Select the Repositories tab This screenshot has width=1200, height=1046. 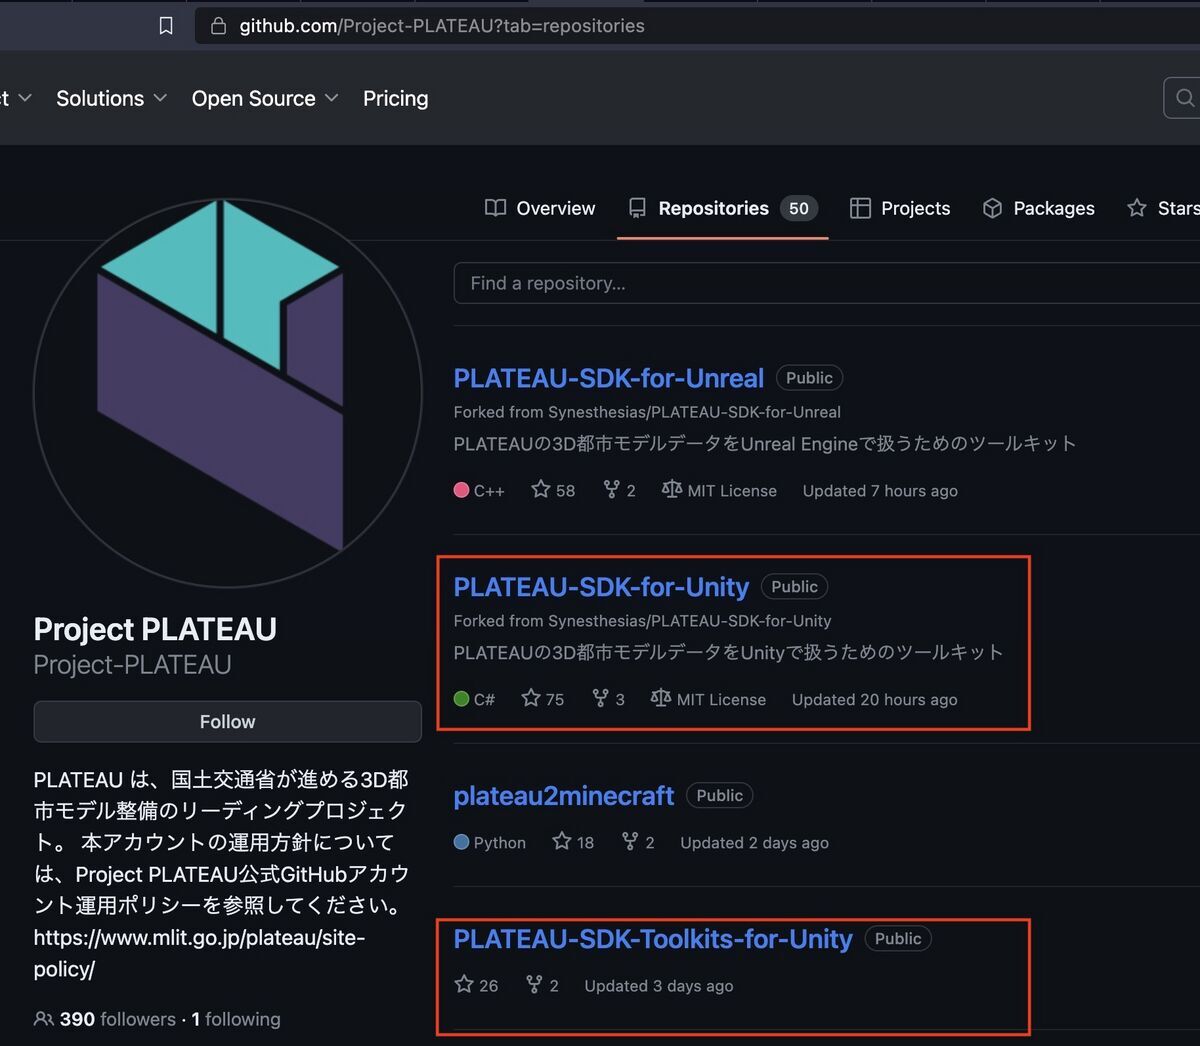coord(722,208)
